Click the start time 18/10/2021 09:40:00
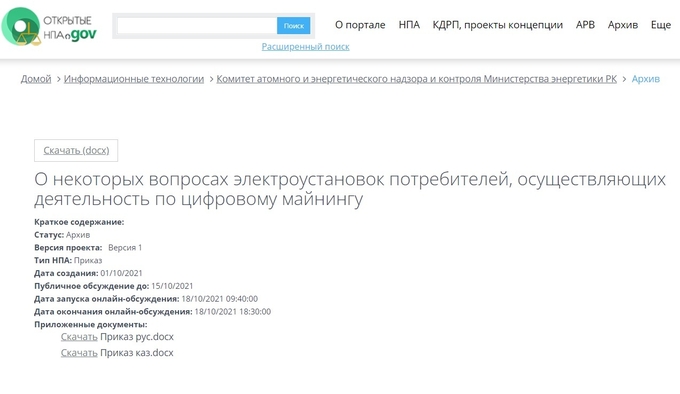Screen dimensions: 680x394 point(219,299)
